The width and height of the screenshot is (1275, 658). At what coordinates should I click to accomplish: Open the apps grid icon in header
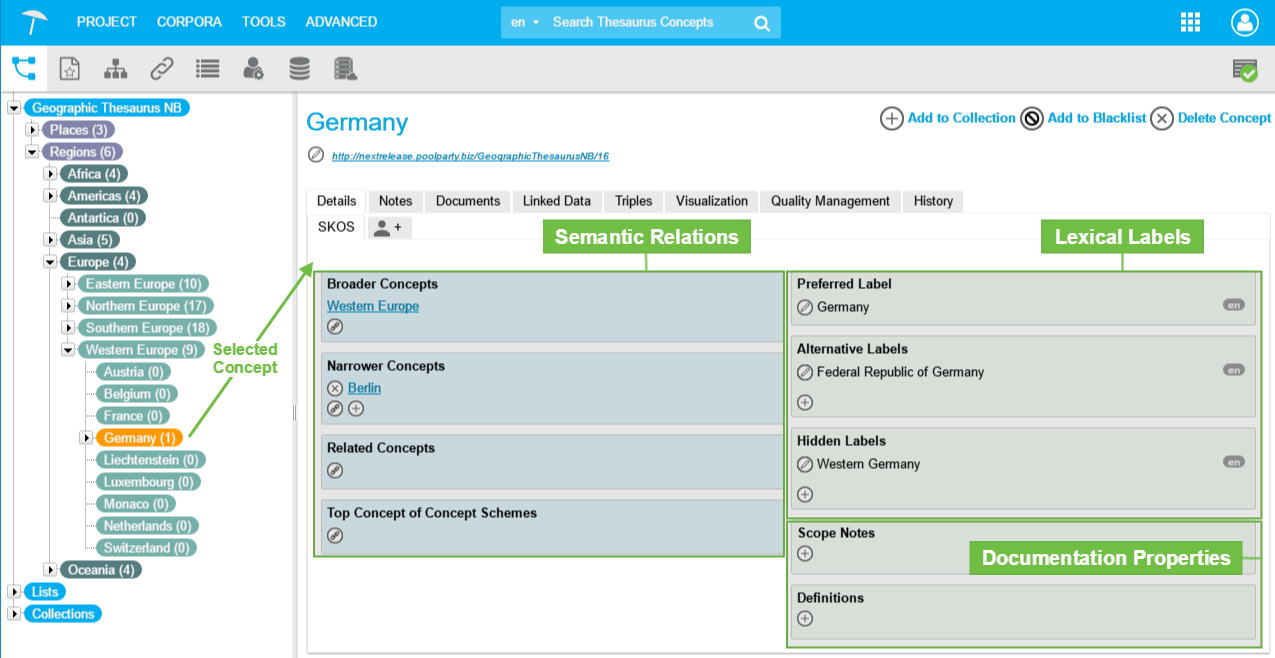point(1190,22)
